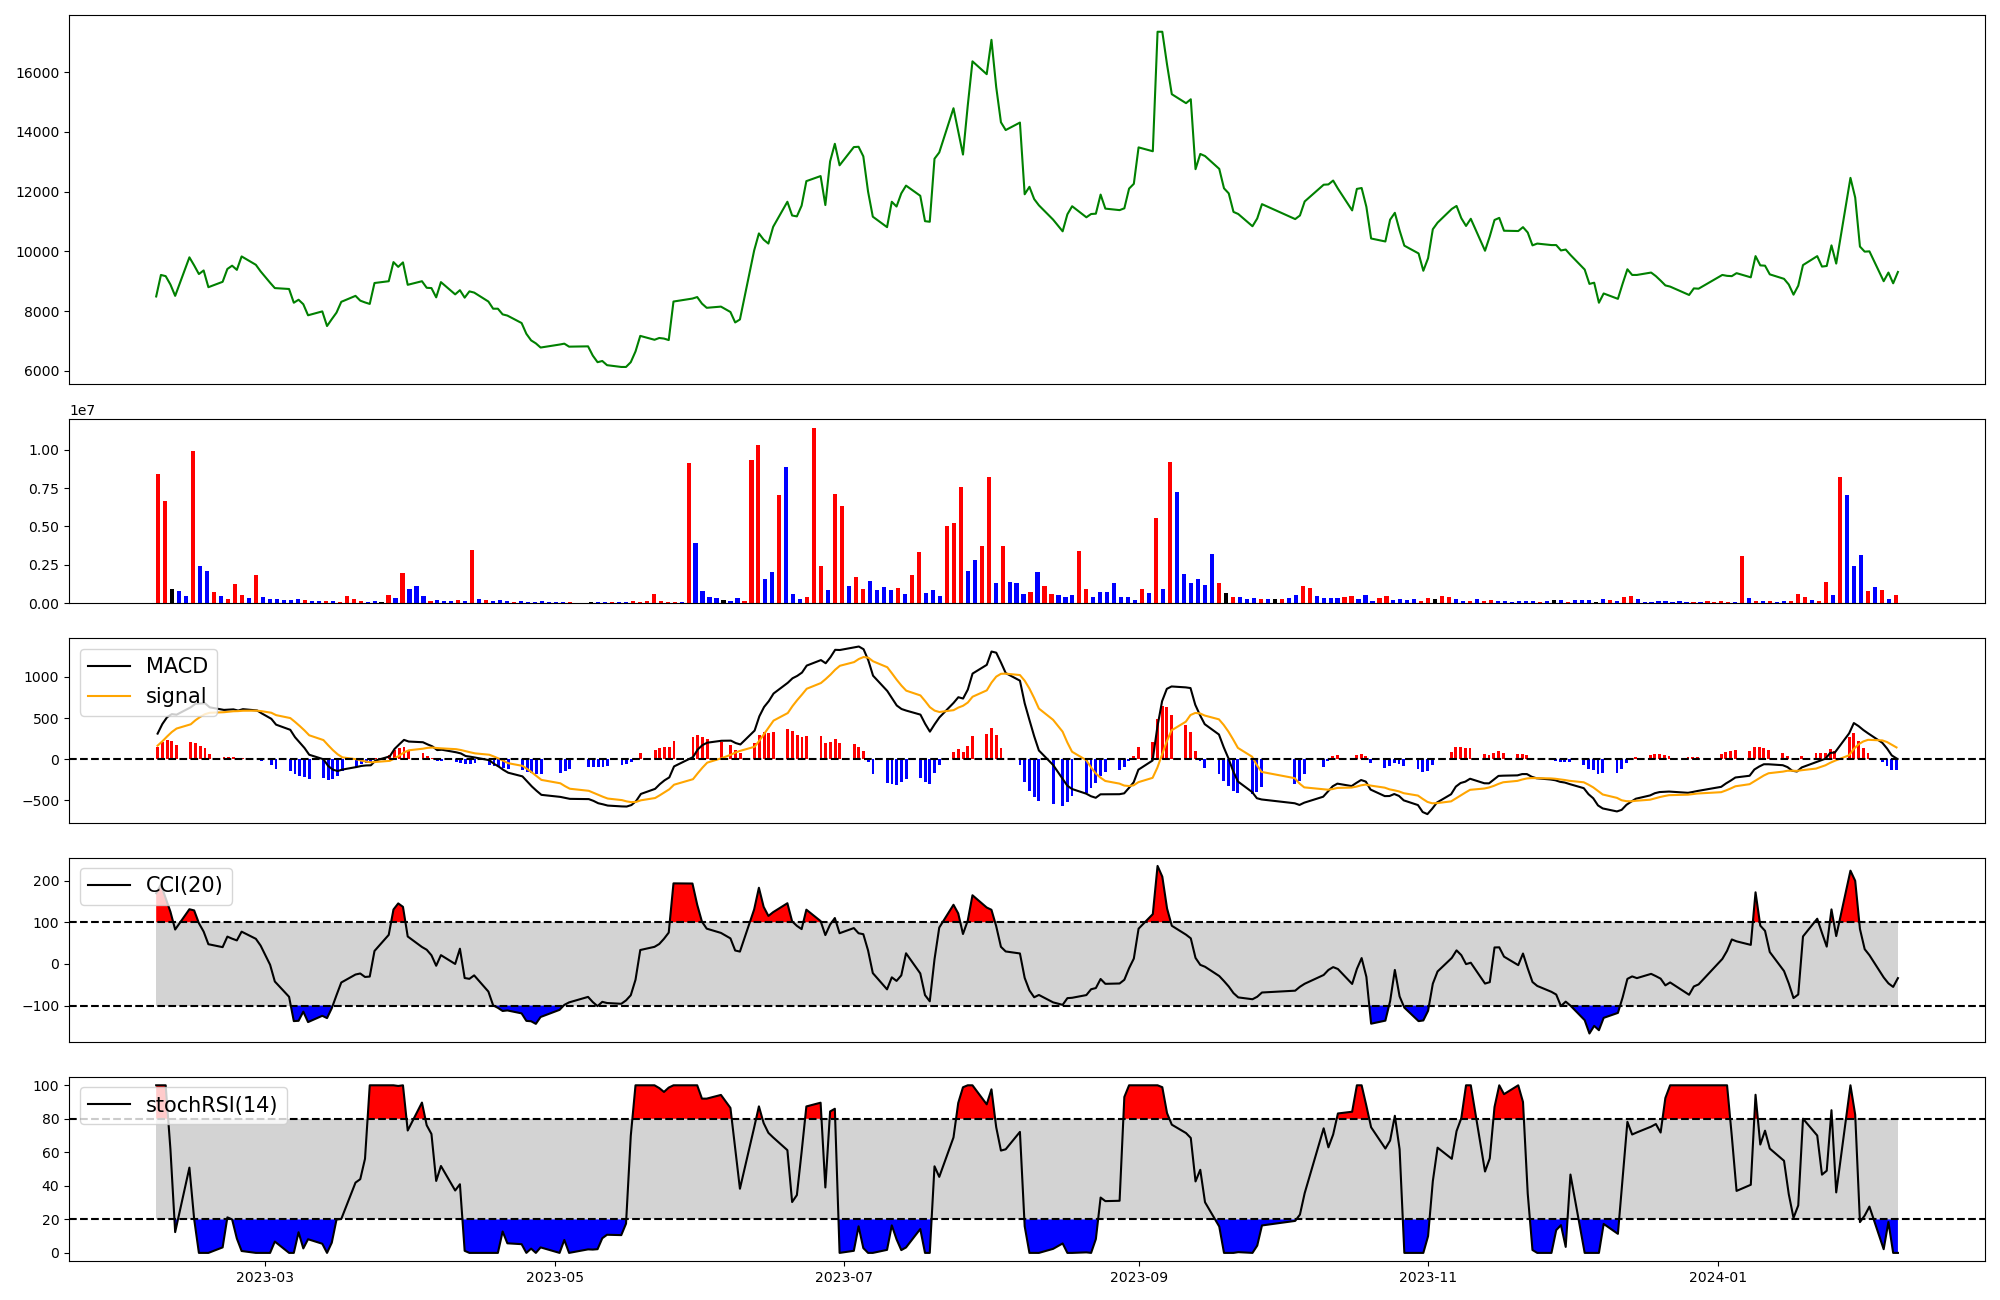The image size is (2000, 1300).
Task: Click the stochRSI(14) legend label
Action: (x=211, y=1105)
